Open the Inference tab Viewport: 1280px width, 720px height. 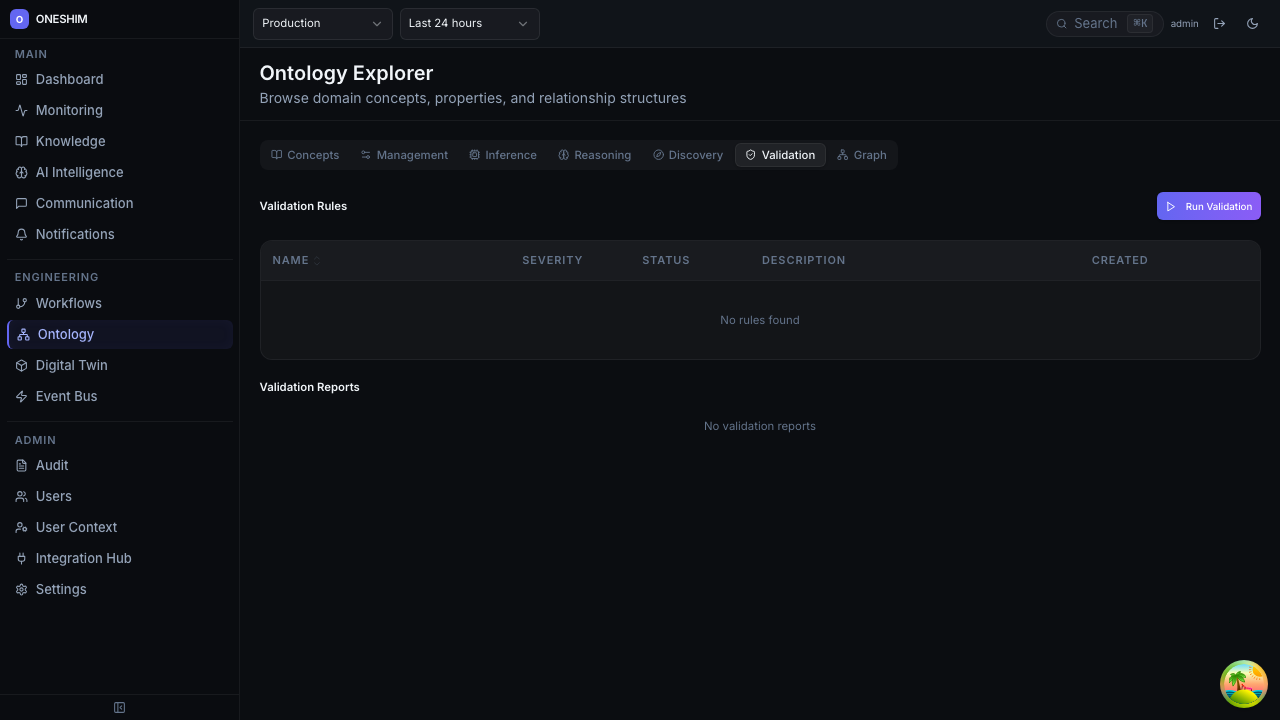[502, 155]
